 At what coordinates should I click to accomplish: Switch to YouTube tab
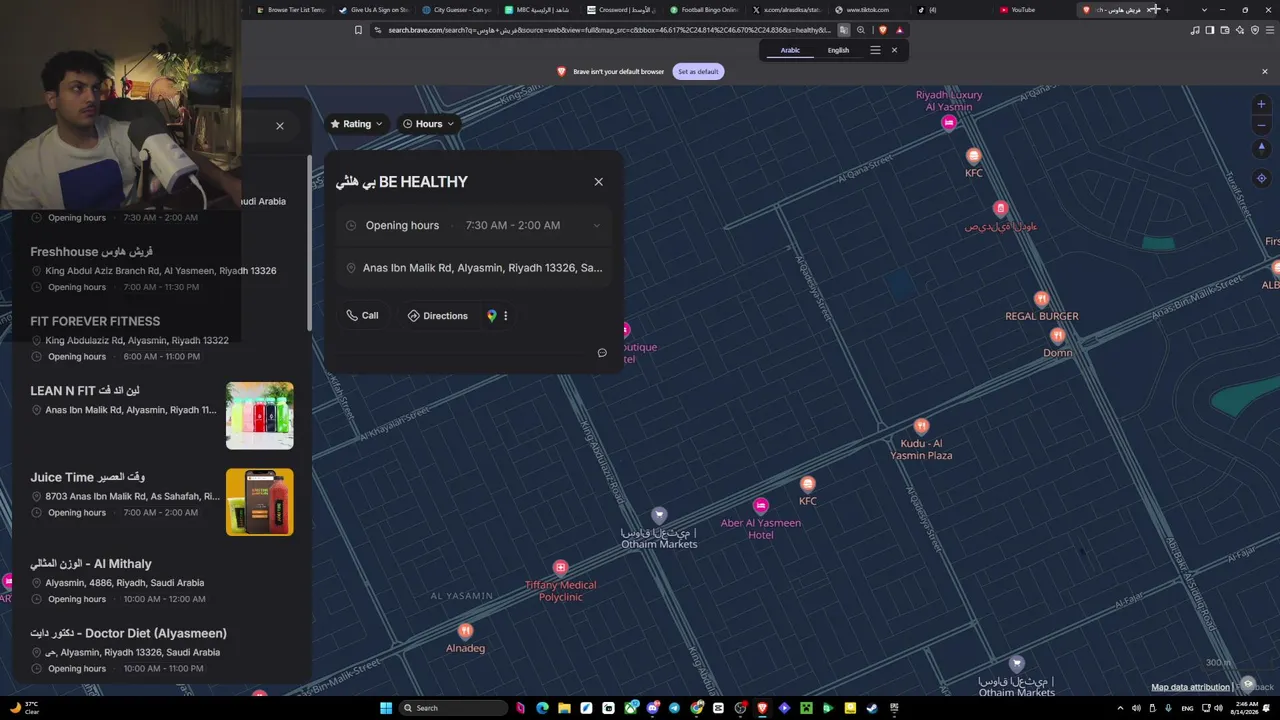(1030, 10)
